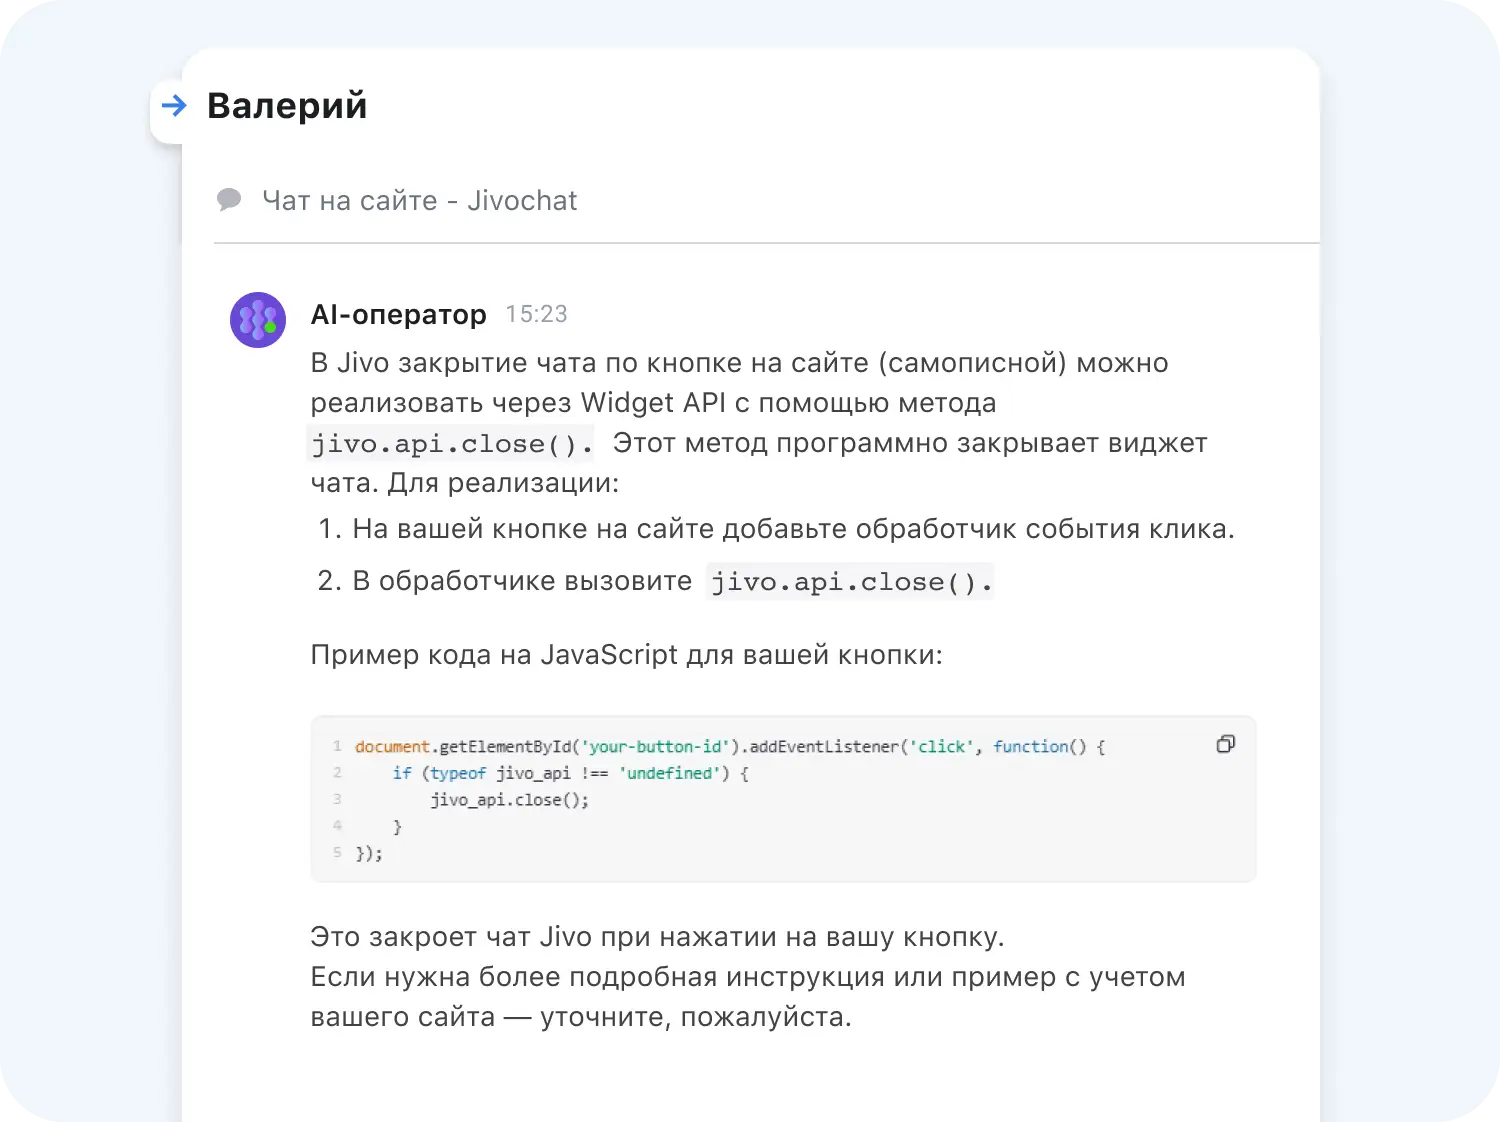Copy the code with the copy icon
The height and width of the screenshot is (1122, 1500).
pyautogui.click(x=1225, y=744)
